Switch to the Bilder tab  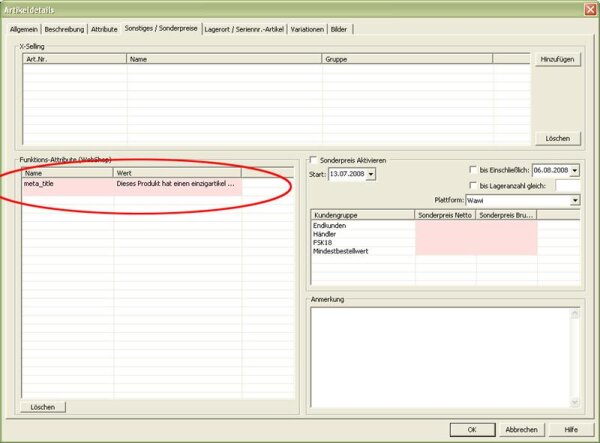tap(339, 29)
